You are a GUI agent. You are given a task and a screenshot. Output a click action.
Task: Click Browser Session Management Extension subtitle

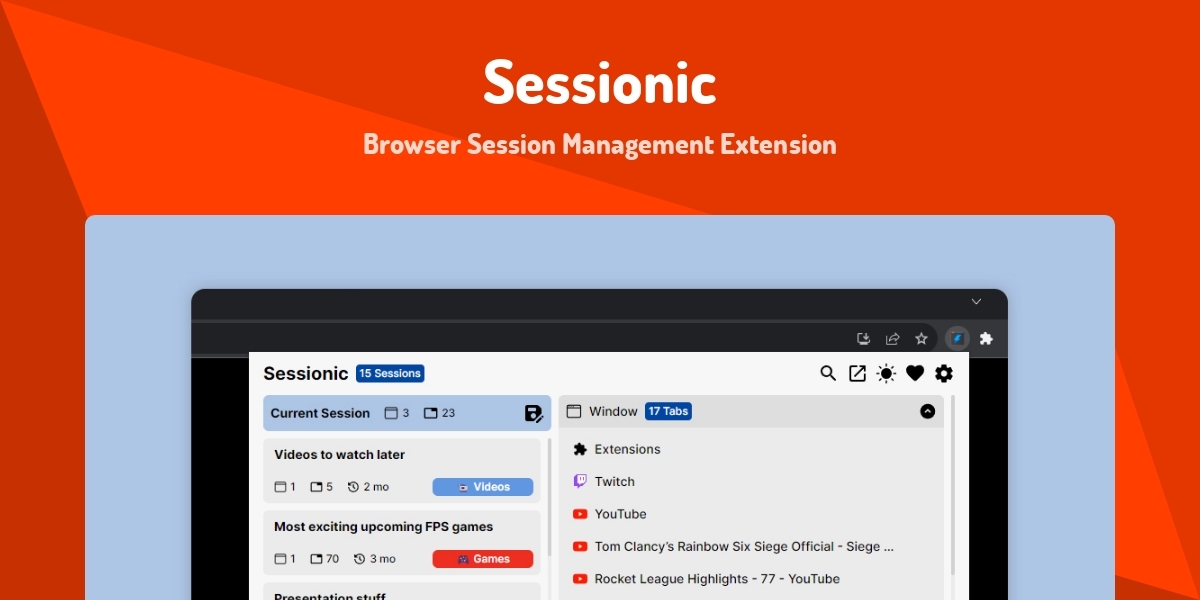[600, 144]
